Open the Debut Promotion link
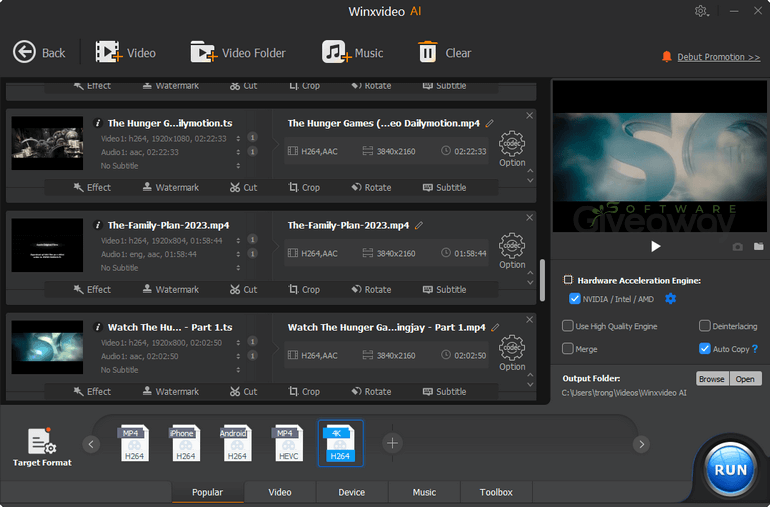The image size is (770, 507). 718,57
